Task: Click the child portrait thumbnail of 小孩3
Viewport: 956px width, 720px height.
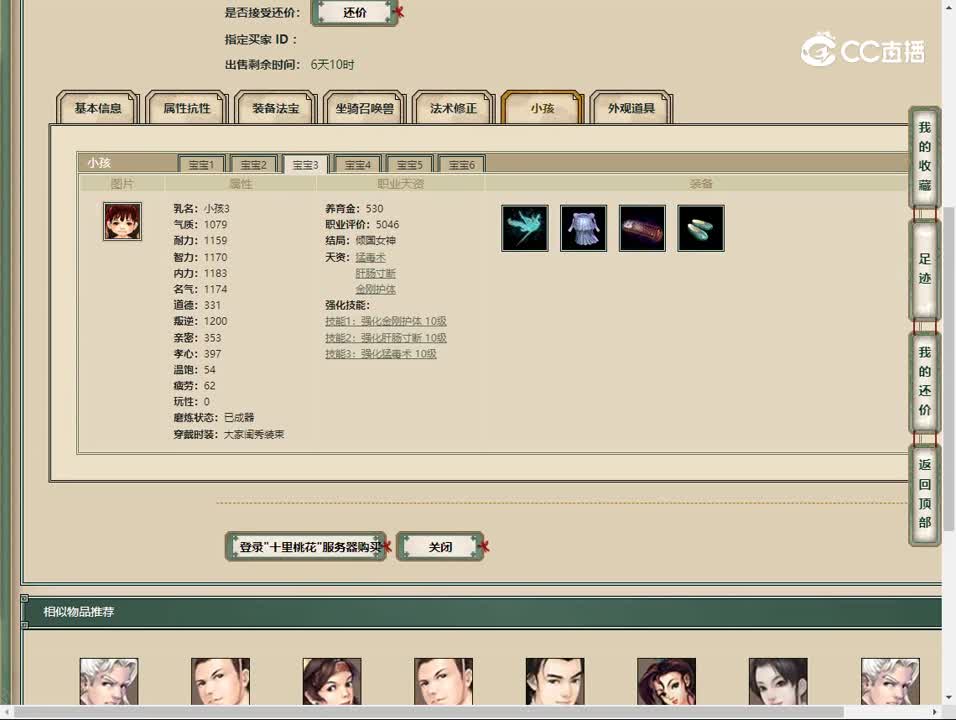Action: click(123, 221)
